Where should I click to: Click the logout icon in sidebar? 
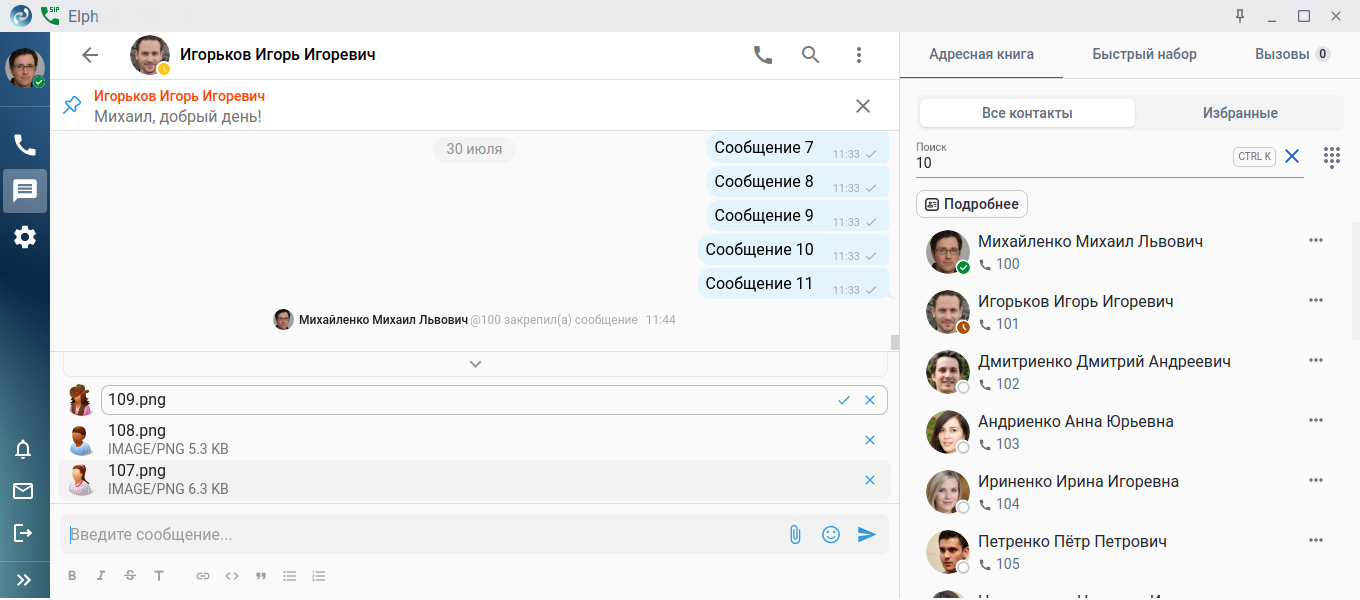click(23, 533)
